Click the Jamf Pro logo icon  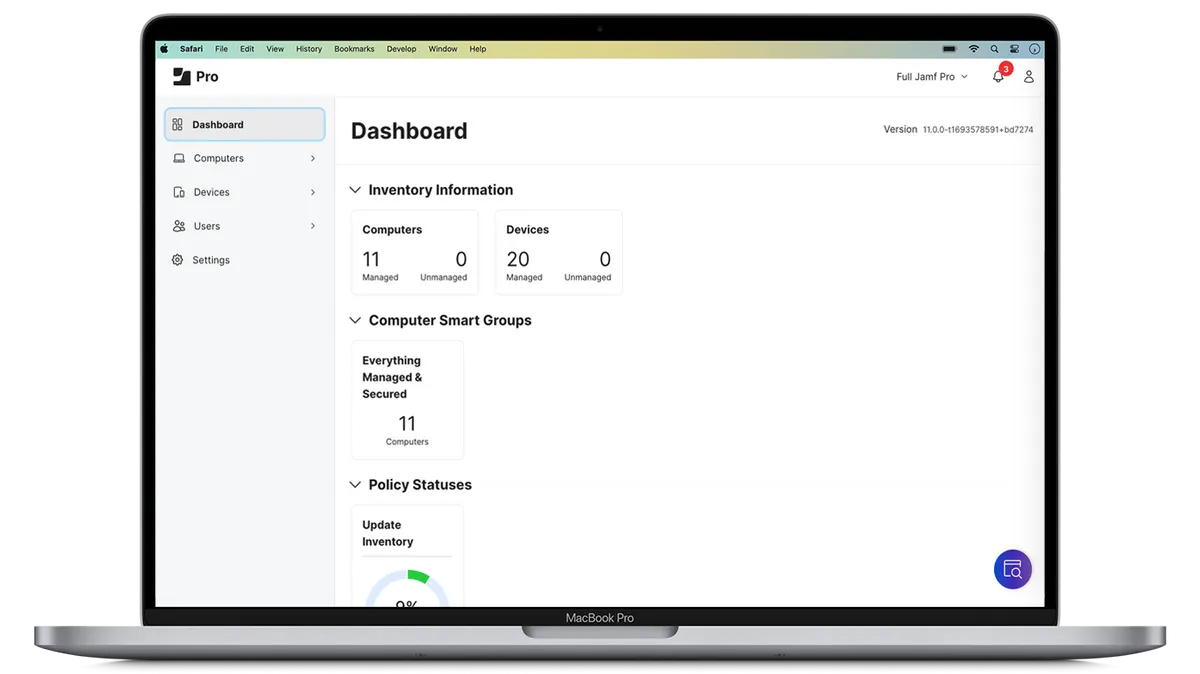click(x=181, y=77)
